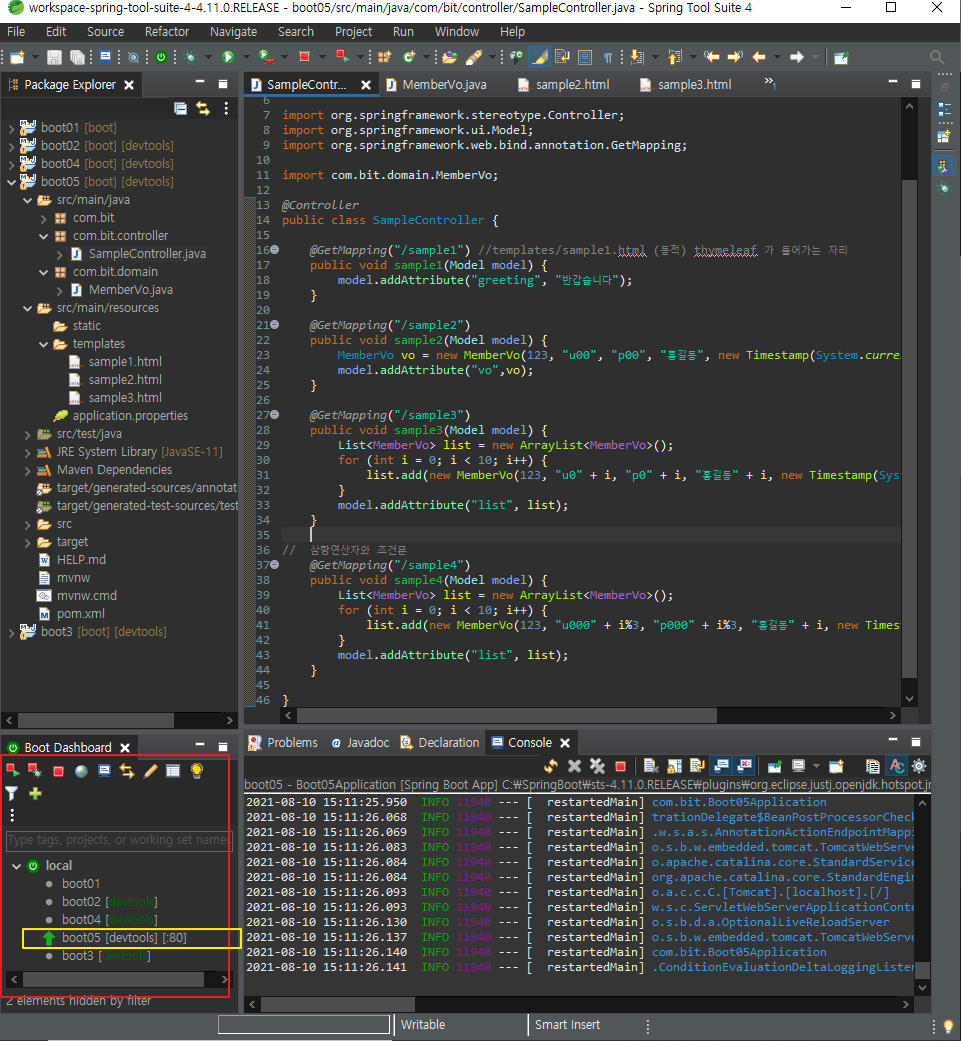Click Stop icon in Boot Dashboard
Image resolution: width=961 pixels, height=1041 pixels.
point(58,771)
